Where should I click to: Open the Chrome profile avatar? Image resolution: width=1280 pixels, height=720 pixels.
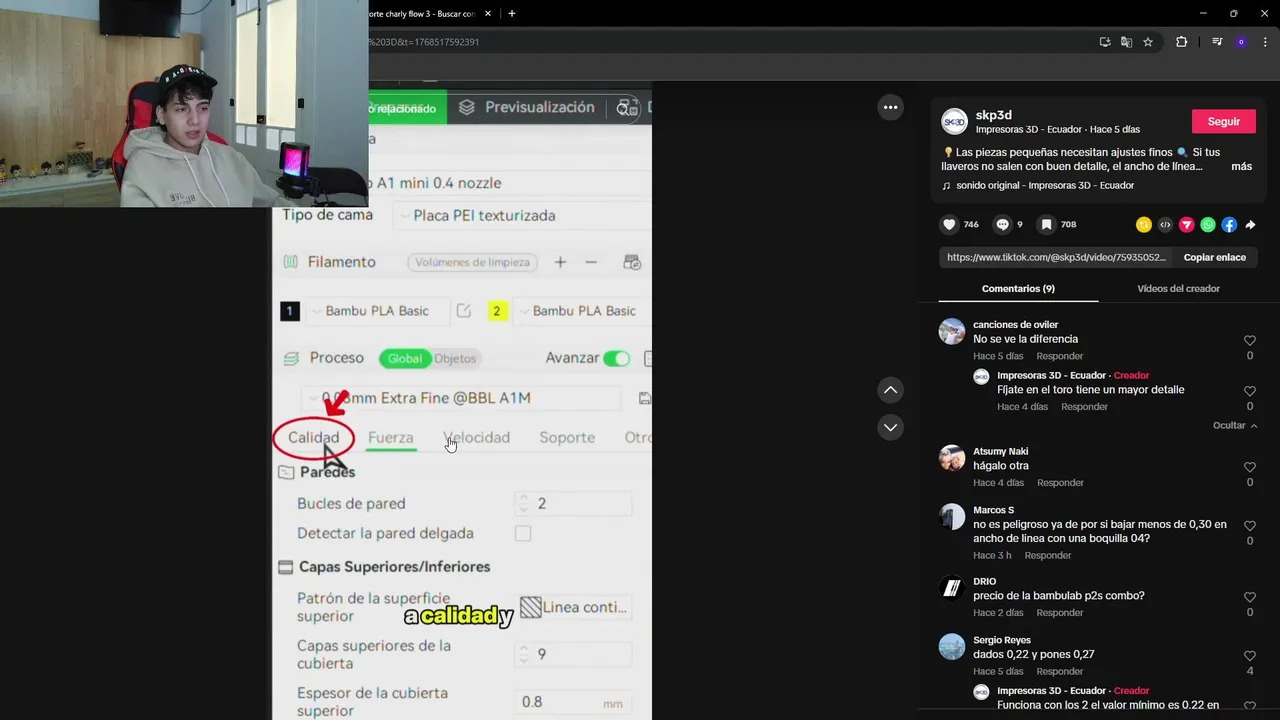click(1241, 42)
